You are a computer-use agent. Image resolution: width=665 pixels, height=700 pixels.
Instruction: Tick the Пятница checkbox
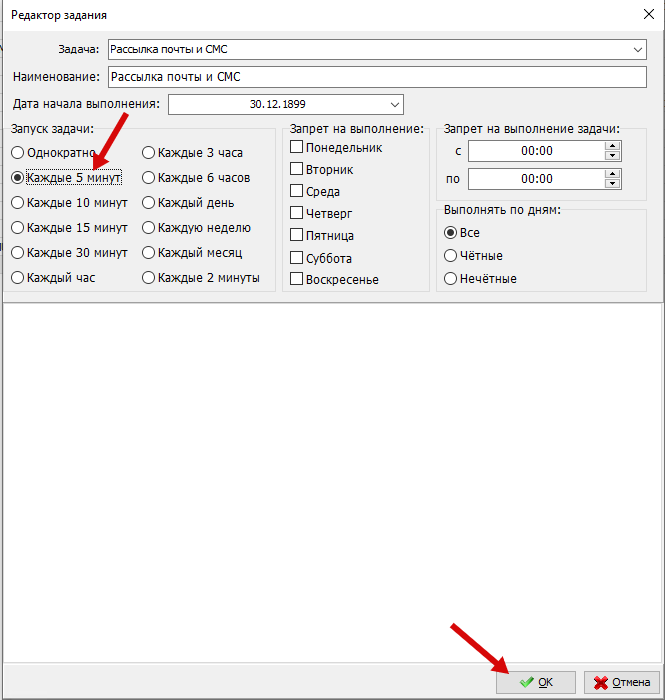click(297, 236)
